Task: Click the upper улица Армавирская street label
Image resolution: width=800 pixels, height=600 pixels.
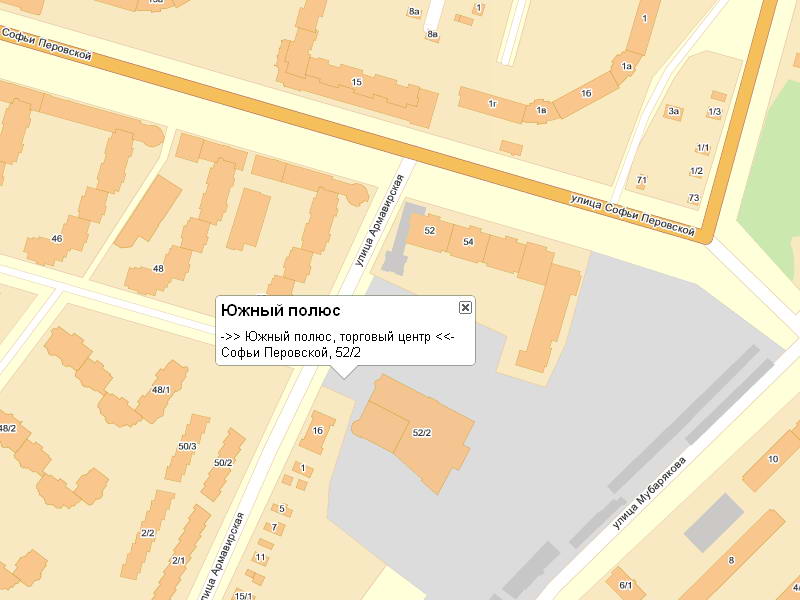Action: coord(380,220)
